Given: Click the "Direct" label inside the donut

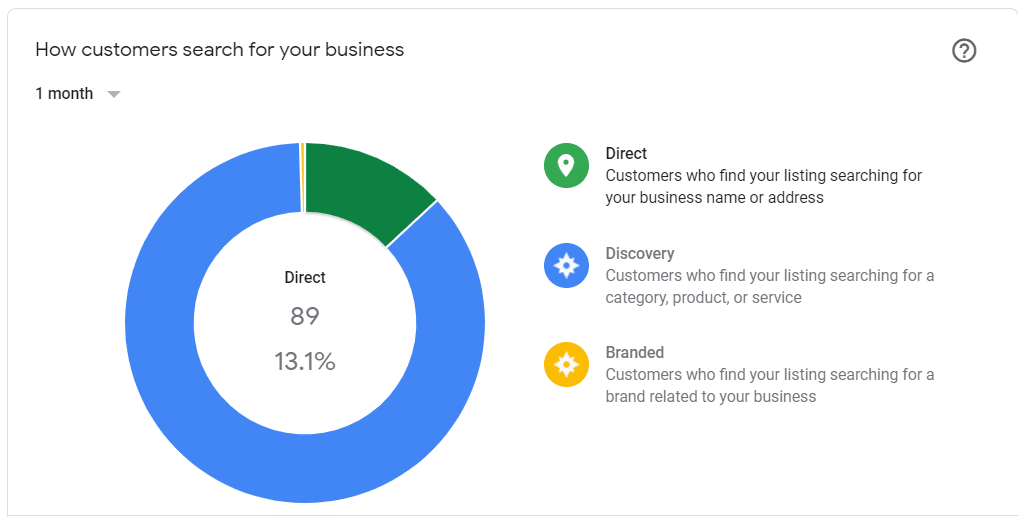Looking at the screenshot, I should [x=304, y=278].
